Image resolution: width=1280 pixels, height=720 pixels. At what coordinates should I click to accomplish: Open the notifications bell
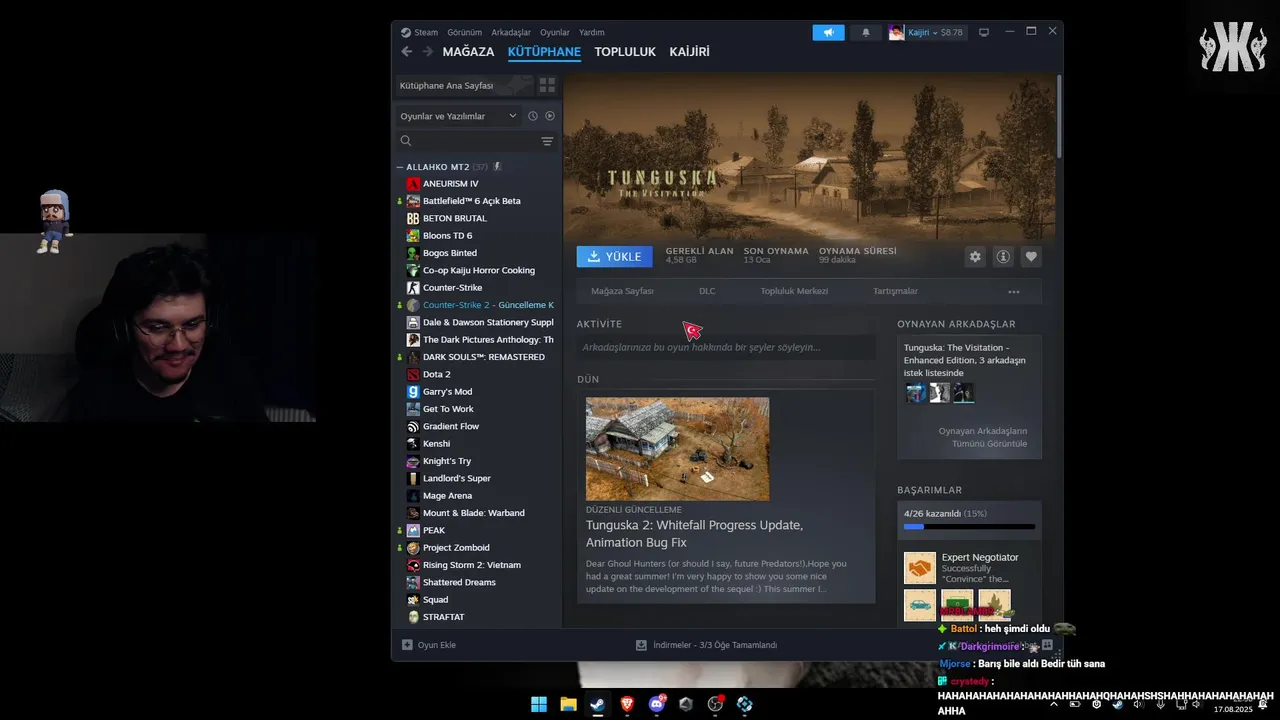[866, 33]
